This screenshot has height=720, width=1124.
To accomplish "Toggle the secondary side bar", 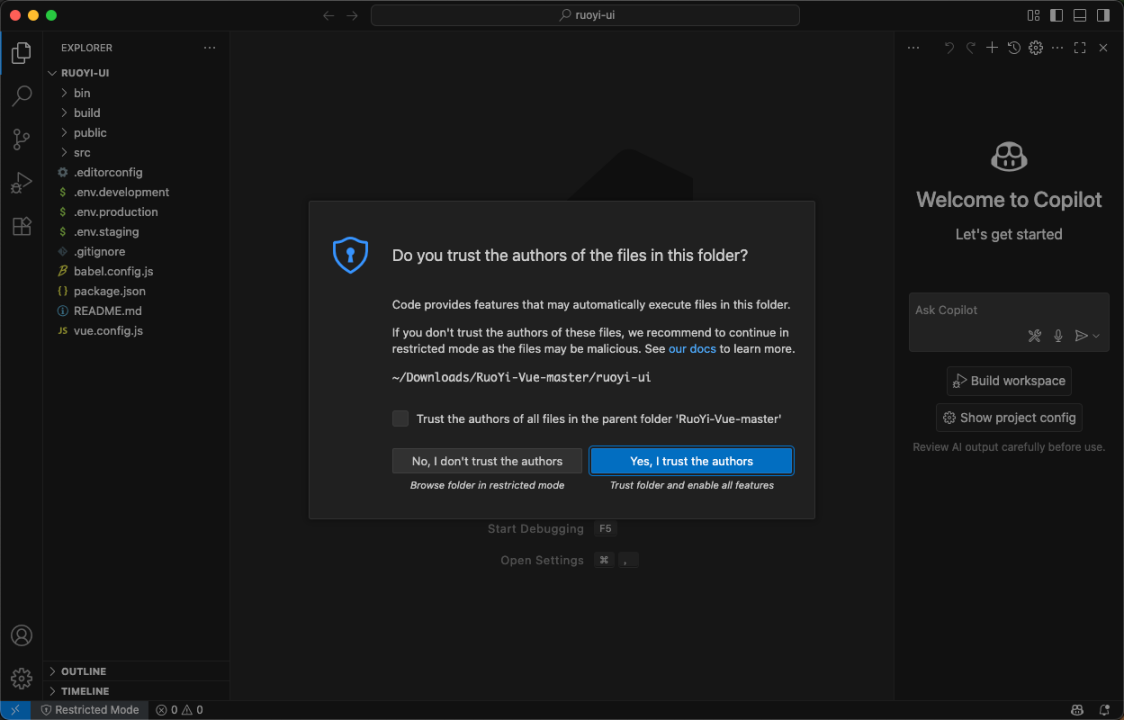I will (x=1103, y=15).
